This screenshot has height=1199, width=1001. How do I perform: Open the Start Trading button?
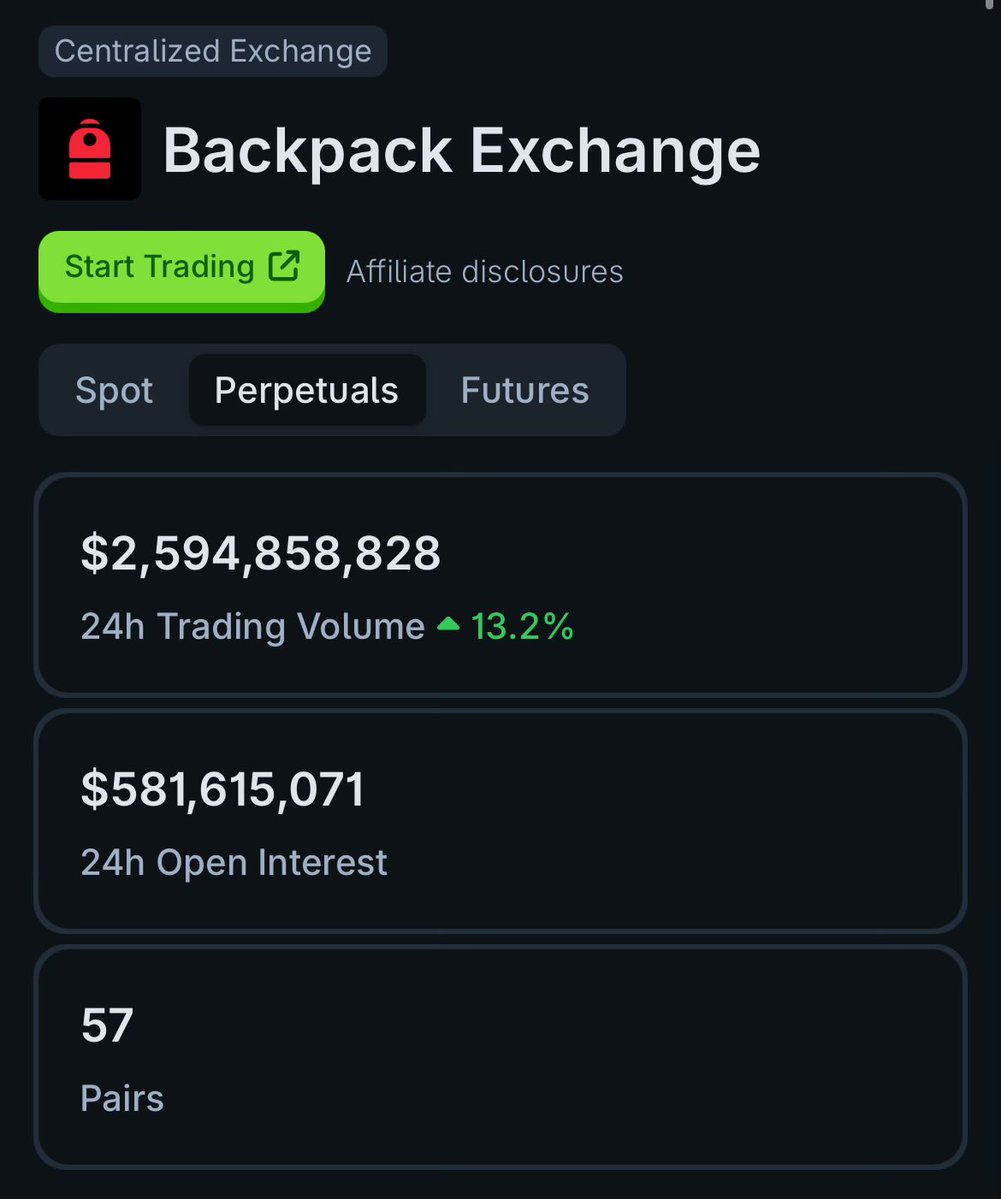[x=182, y=270]
